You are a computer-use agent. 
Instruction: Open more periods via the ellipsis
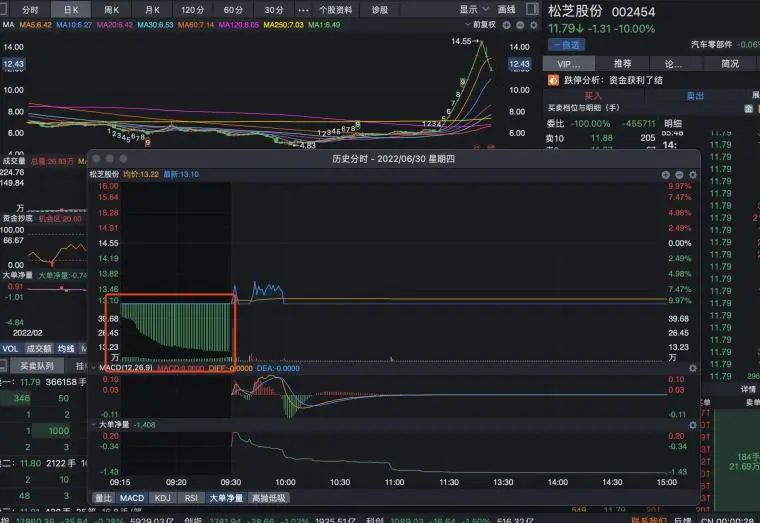(303, 10)
